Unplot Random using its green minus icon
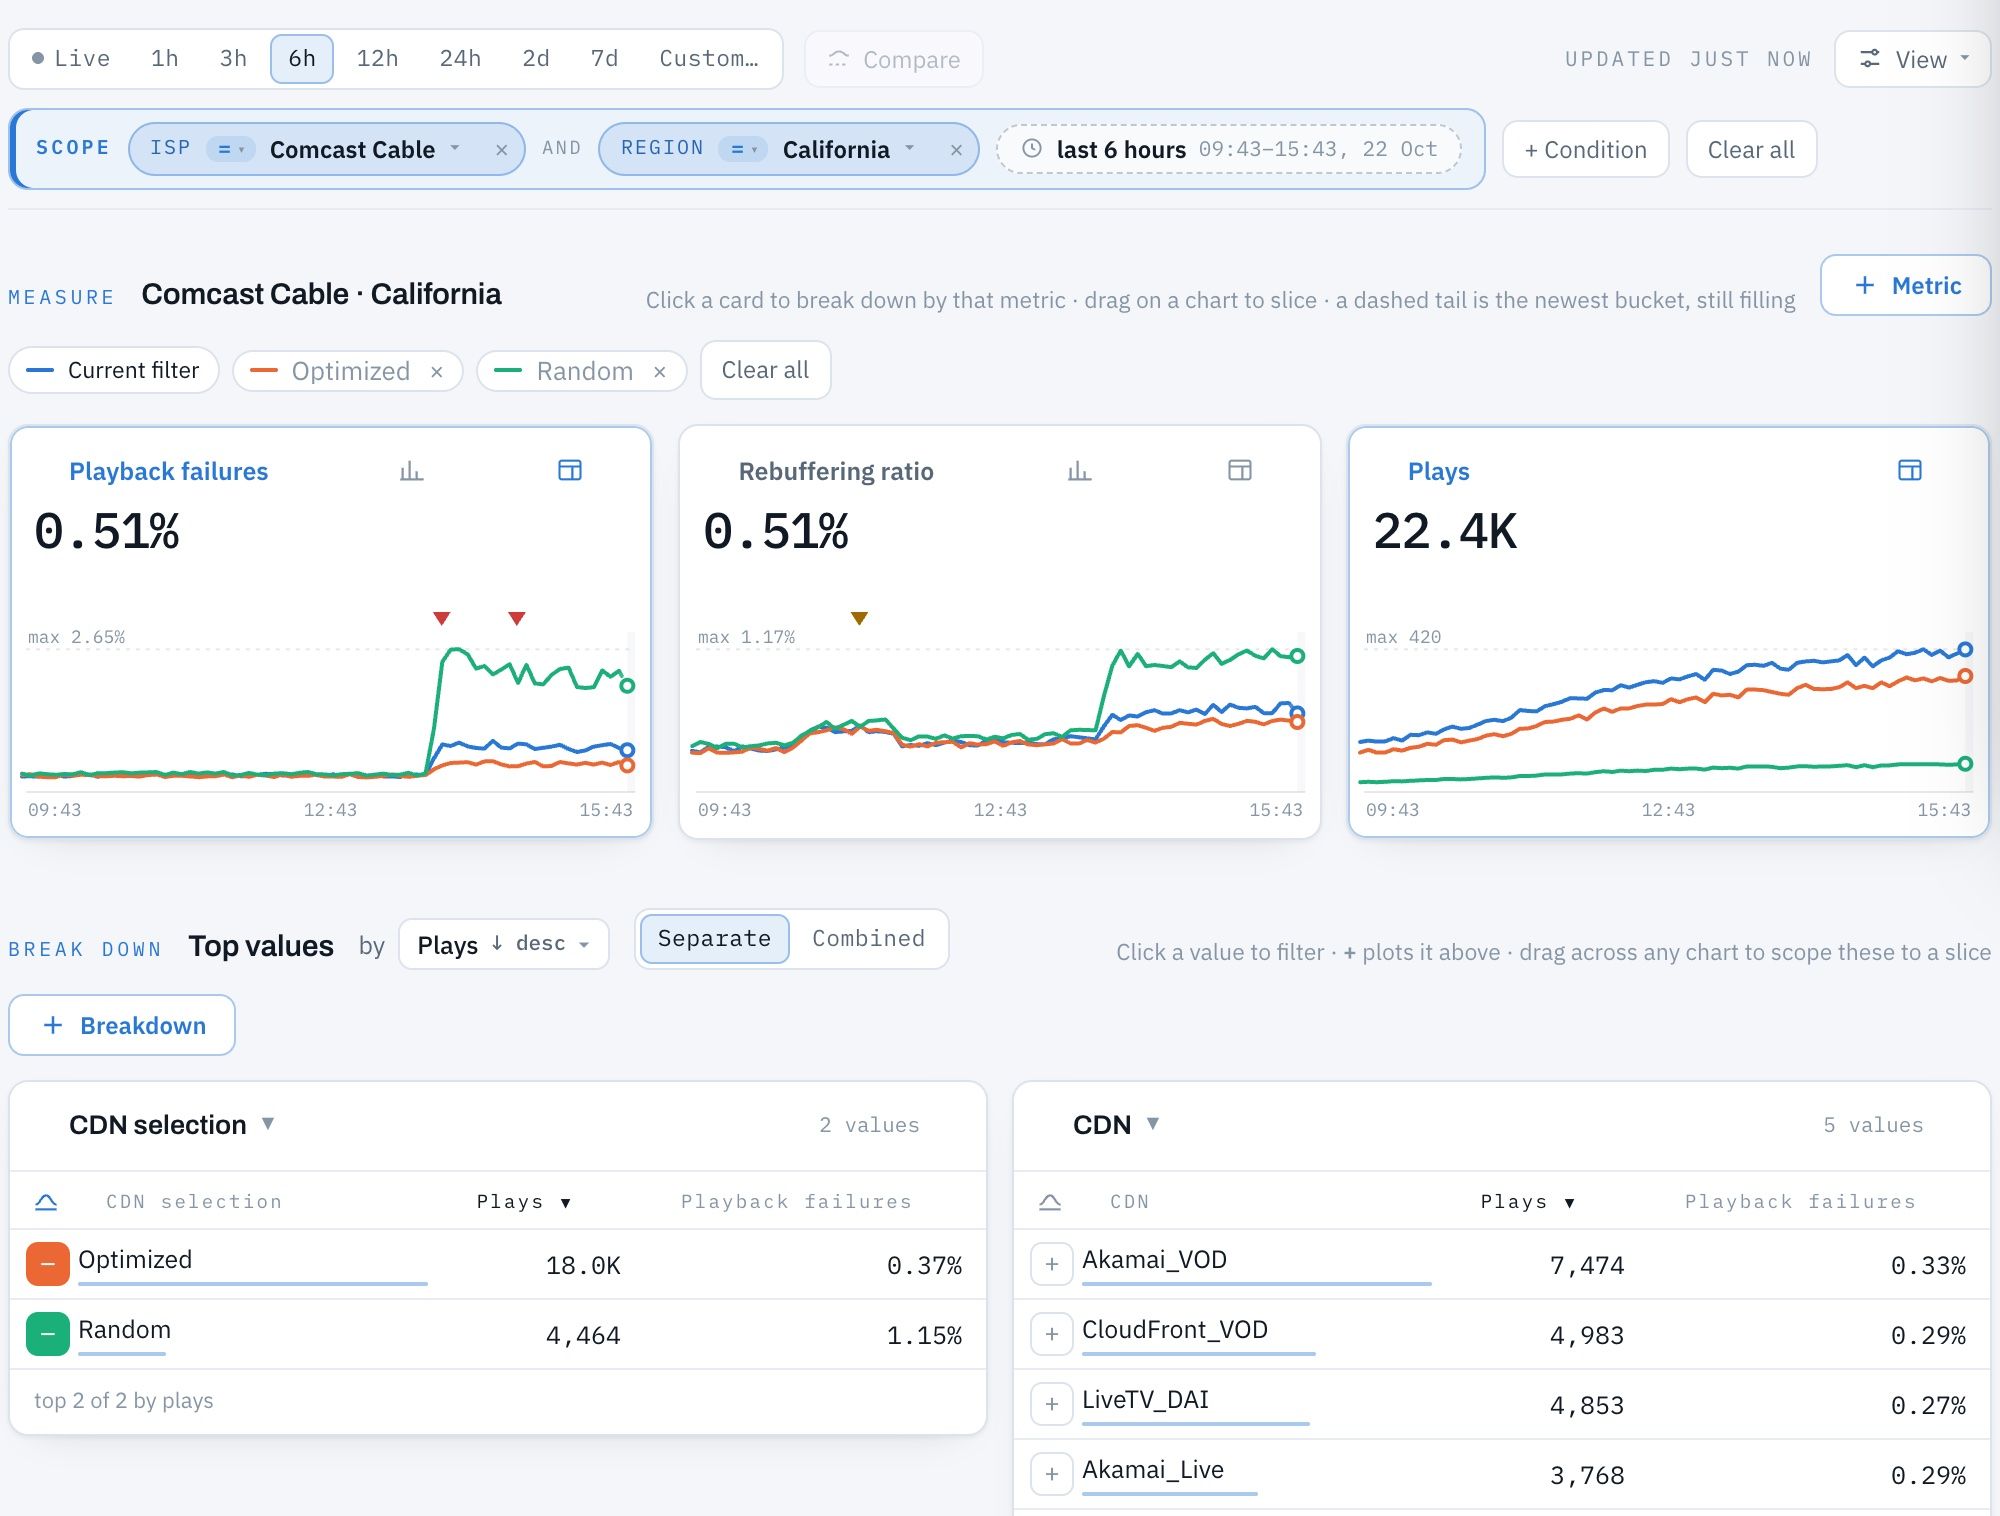This screenshot has height=1516, width=2000. pos(48,1334)
